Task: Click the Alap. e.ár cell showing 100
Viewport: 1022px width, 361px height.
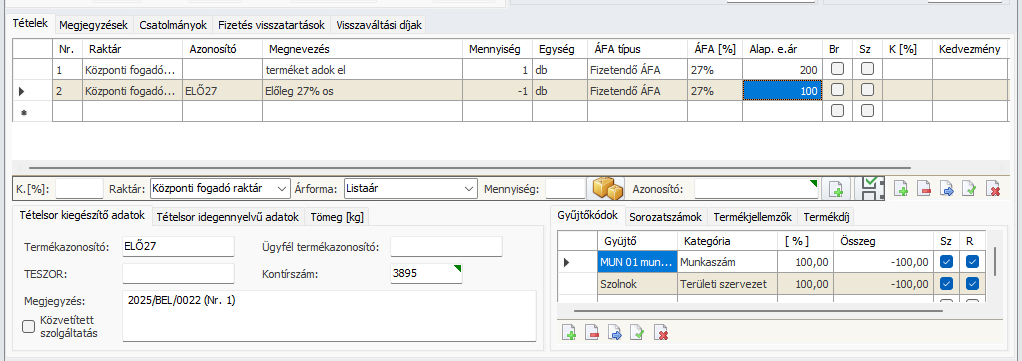Action: (x=782, y=91)
